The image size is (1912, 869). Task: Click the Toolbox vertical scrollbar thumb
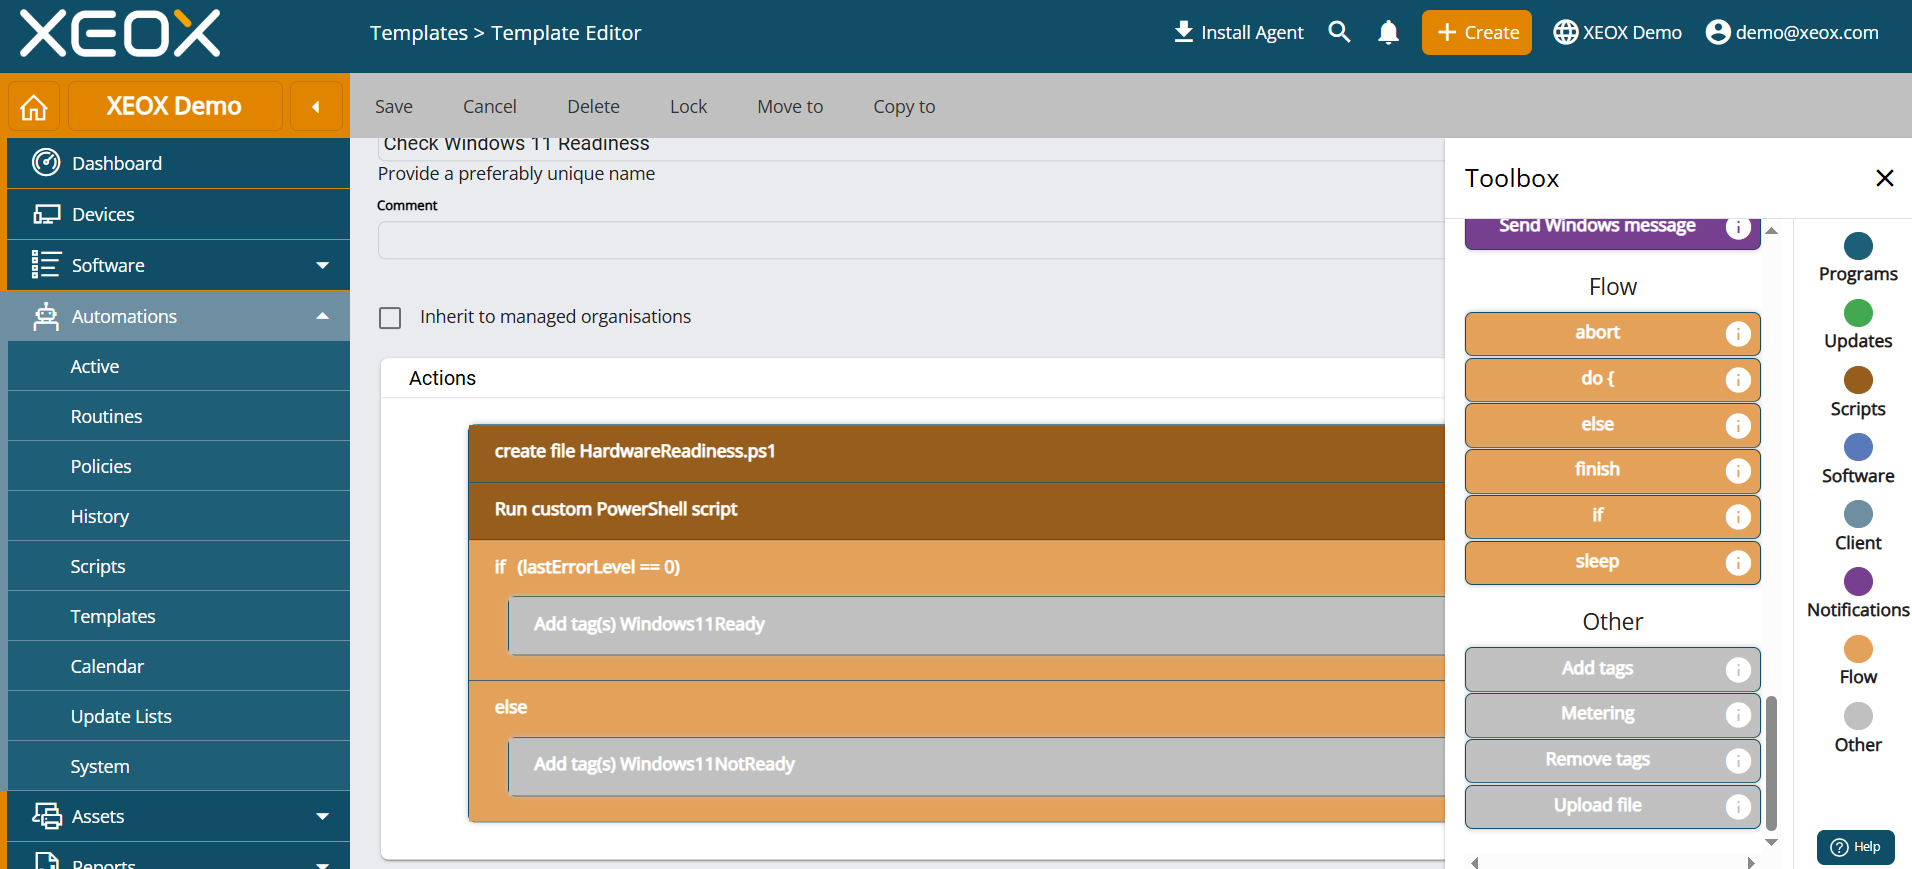(x=1771, y=762)
